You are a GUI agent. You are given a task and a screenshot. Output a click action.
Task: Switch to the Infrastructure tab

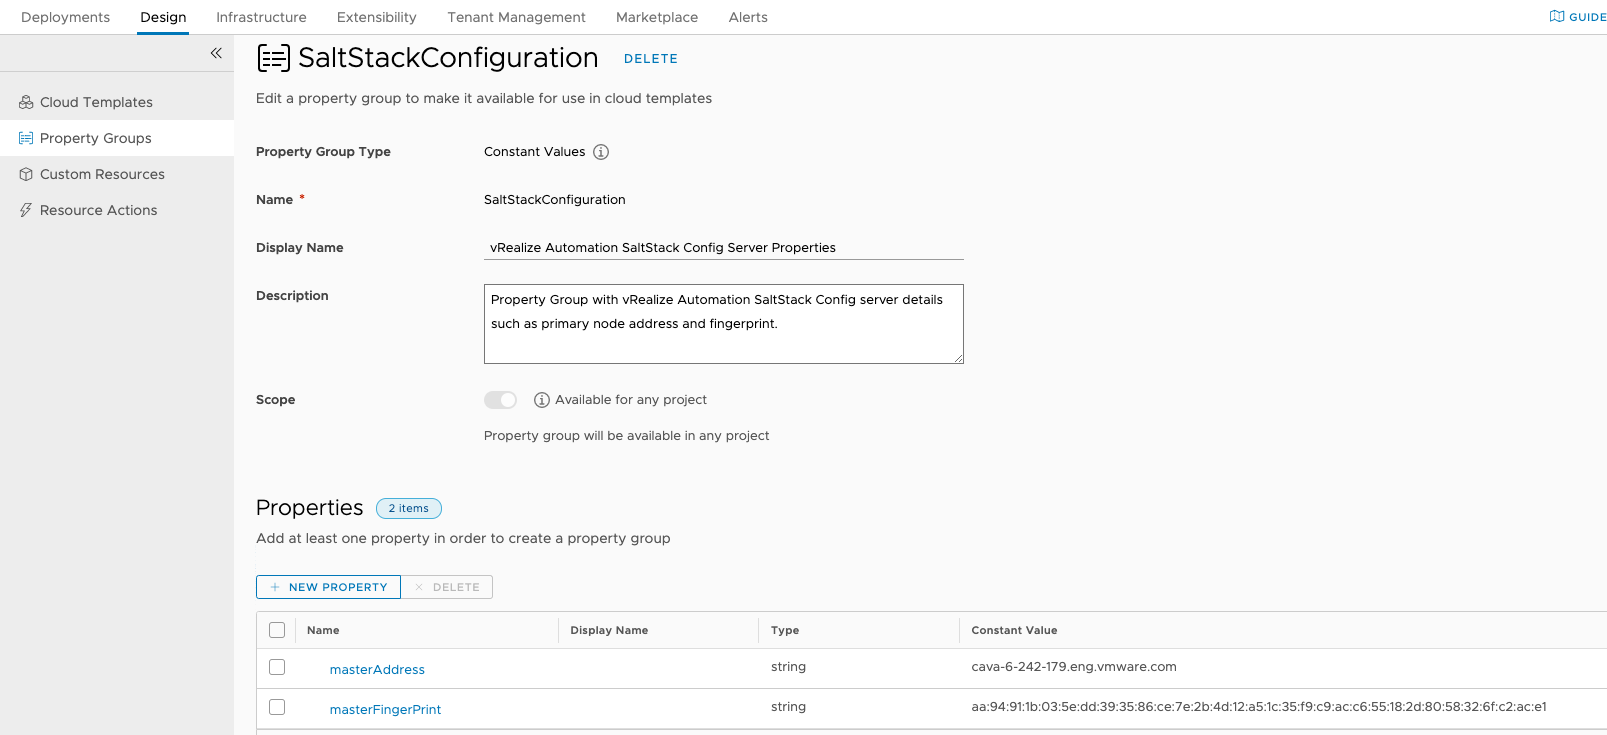(261, 17)
